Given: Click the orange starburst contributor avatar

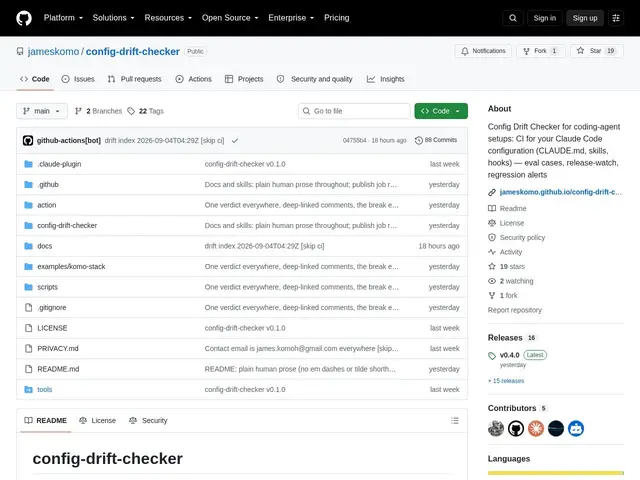Looking at the screenshot, I should (x=536, y=429).
